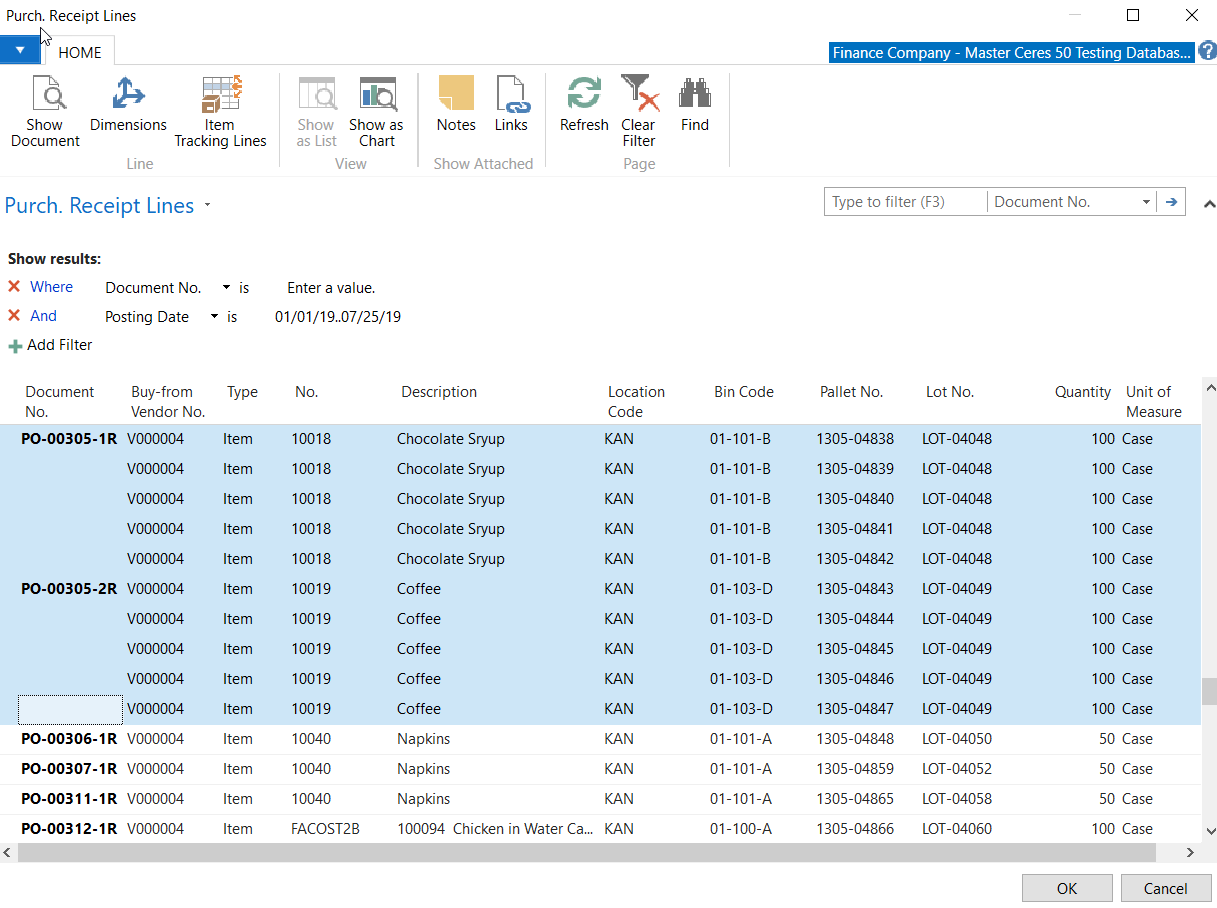Open the Notes attachment icon
The height and width of the screenshot is (908, 1217).
coord(456,95)
